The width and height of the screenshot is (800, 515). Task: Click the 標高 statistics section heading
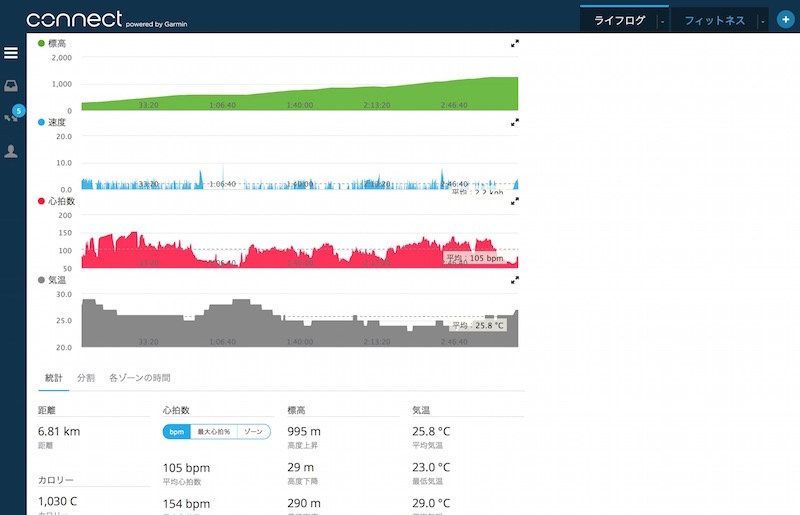click(x=296, y=410)
